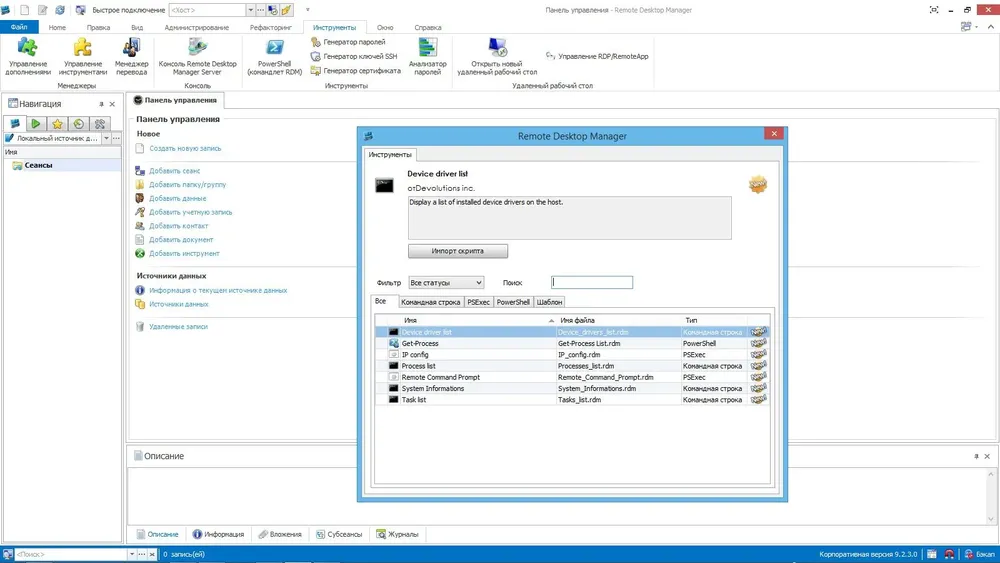This screenshot has width=1000, height=563.
Task: Switch to the Администрирование ribbon tab
Action: click(196, 27)
